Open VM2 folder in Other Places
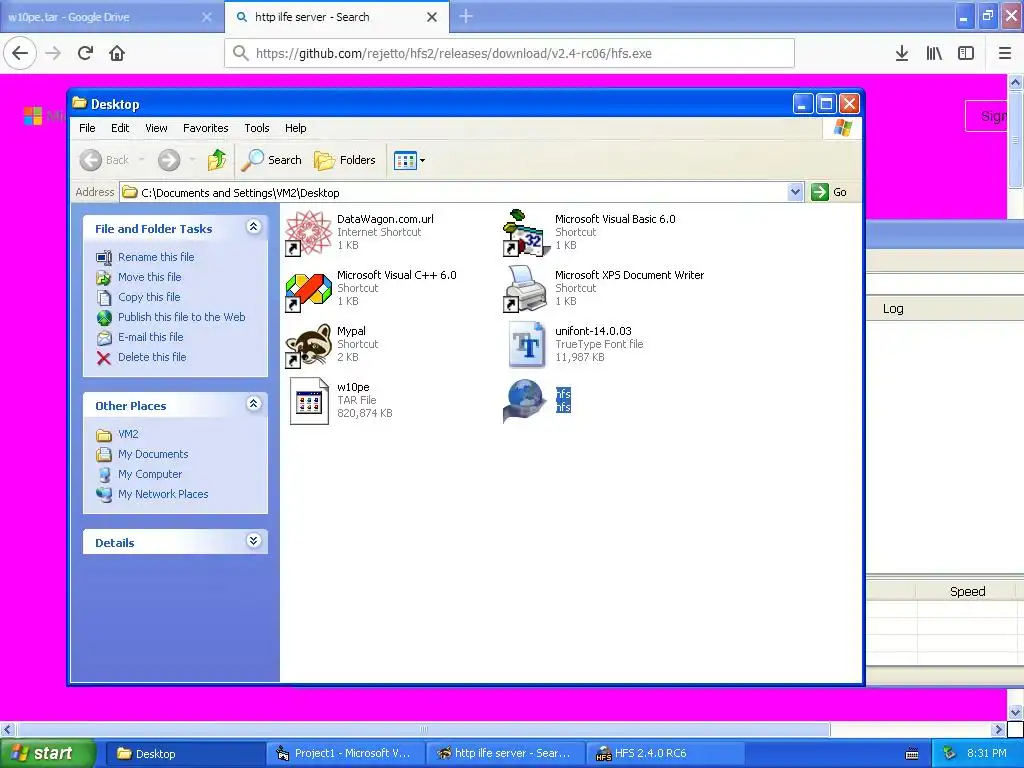The height and width of the screenshot is (768, 1024). pyautogui.click(x=128, y=434)
